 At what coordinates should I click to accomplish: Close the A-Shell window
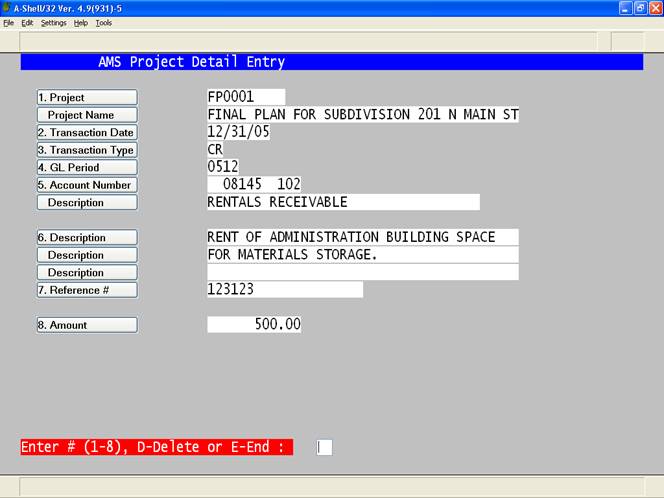click(656, 8)
